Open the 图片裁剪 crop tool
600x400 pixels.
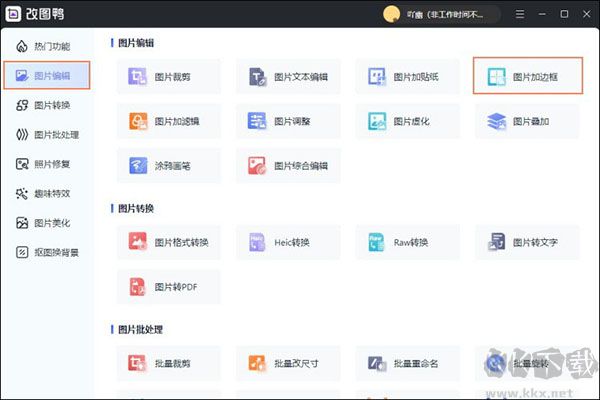tap(169, 77)
